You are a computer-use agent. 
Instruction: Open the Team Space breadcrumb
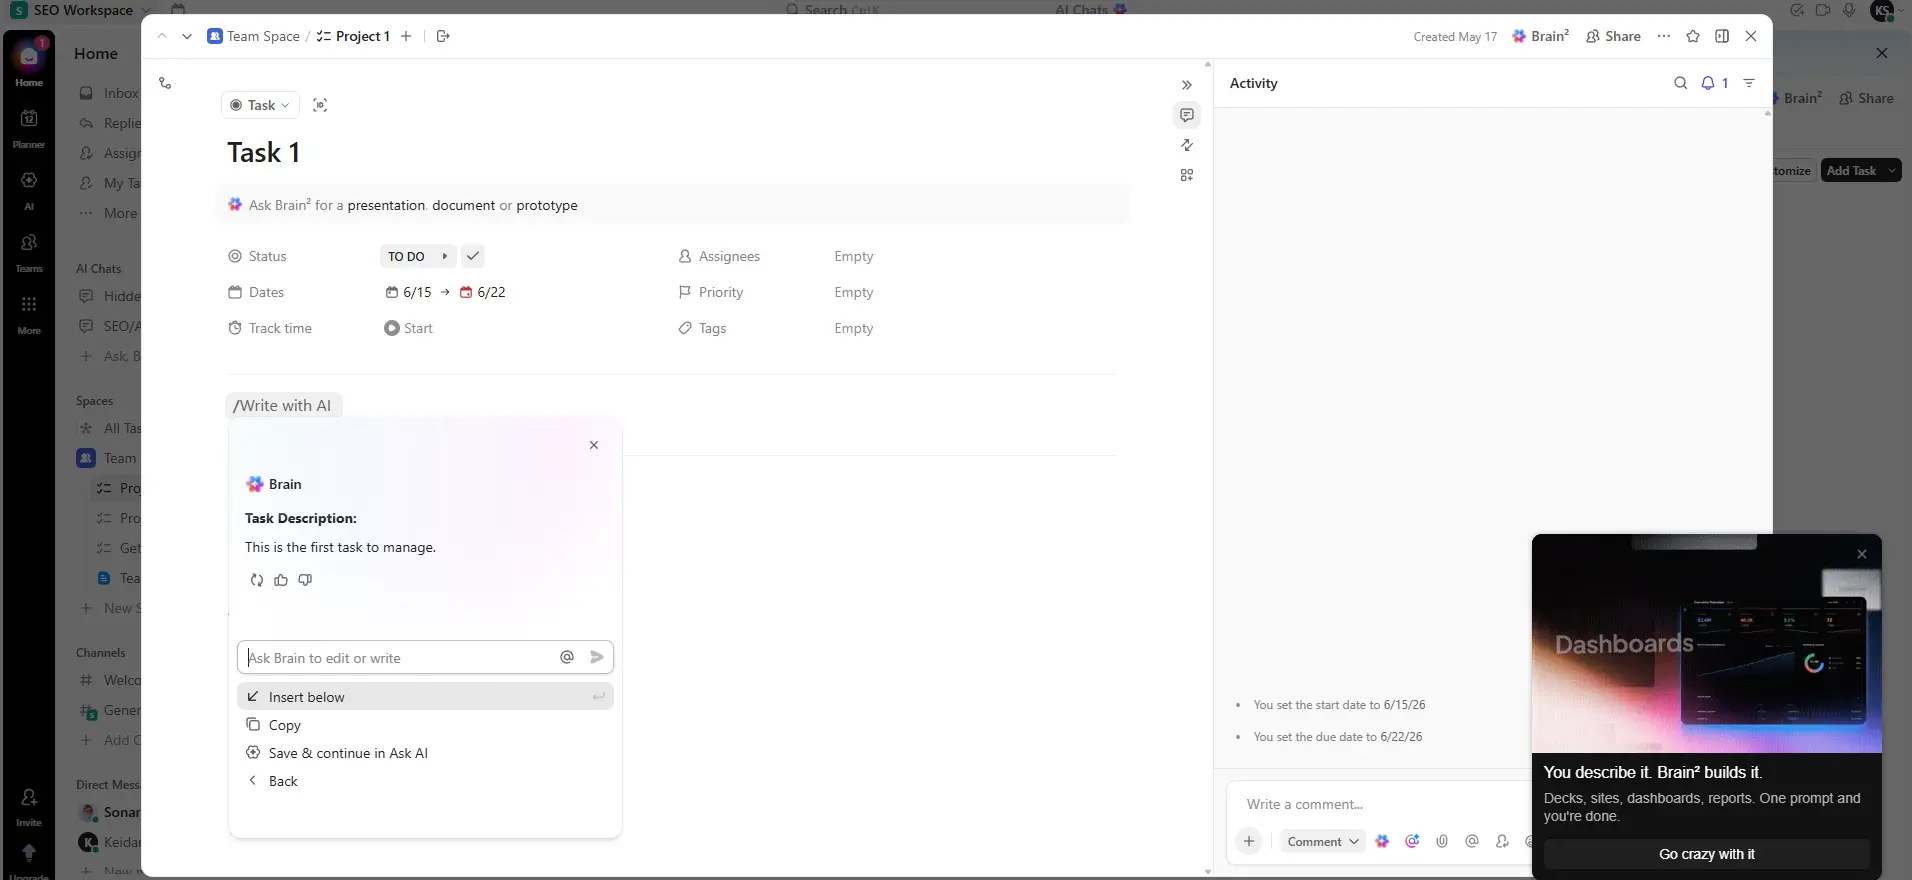[254, 36]
